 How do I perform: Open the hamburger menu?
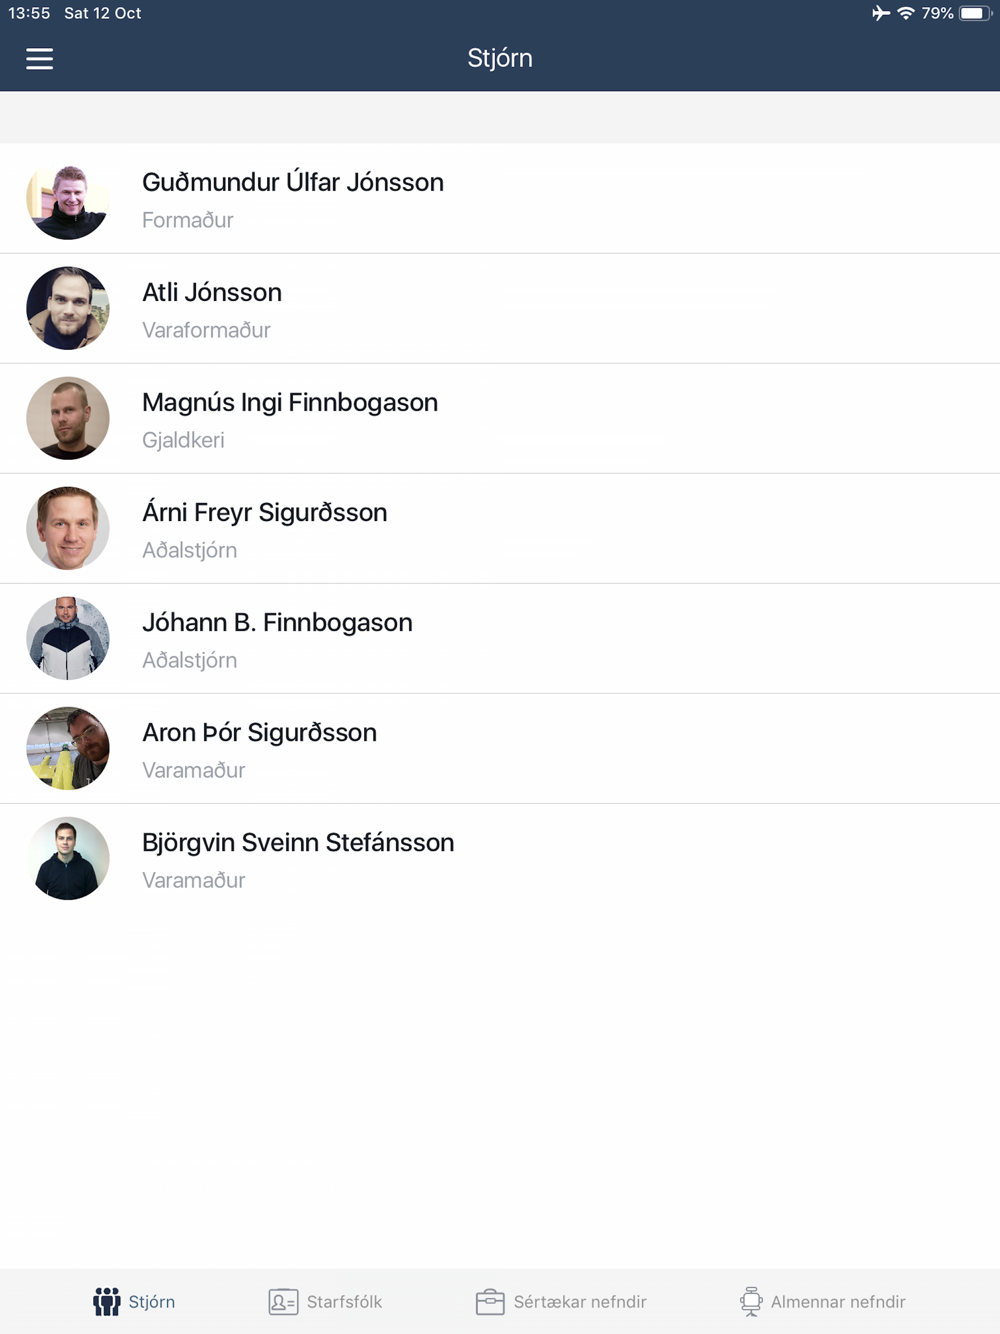point(39,59)
